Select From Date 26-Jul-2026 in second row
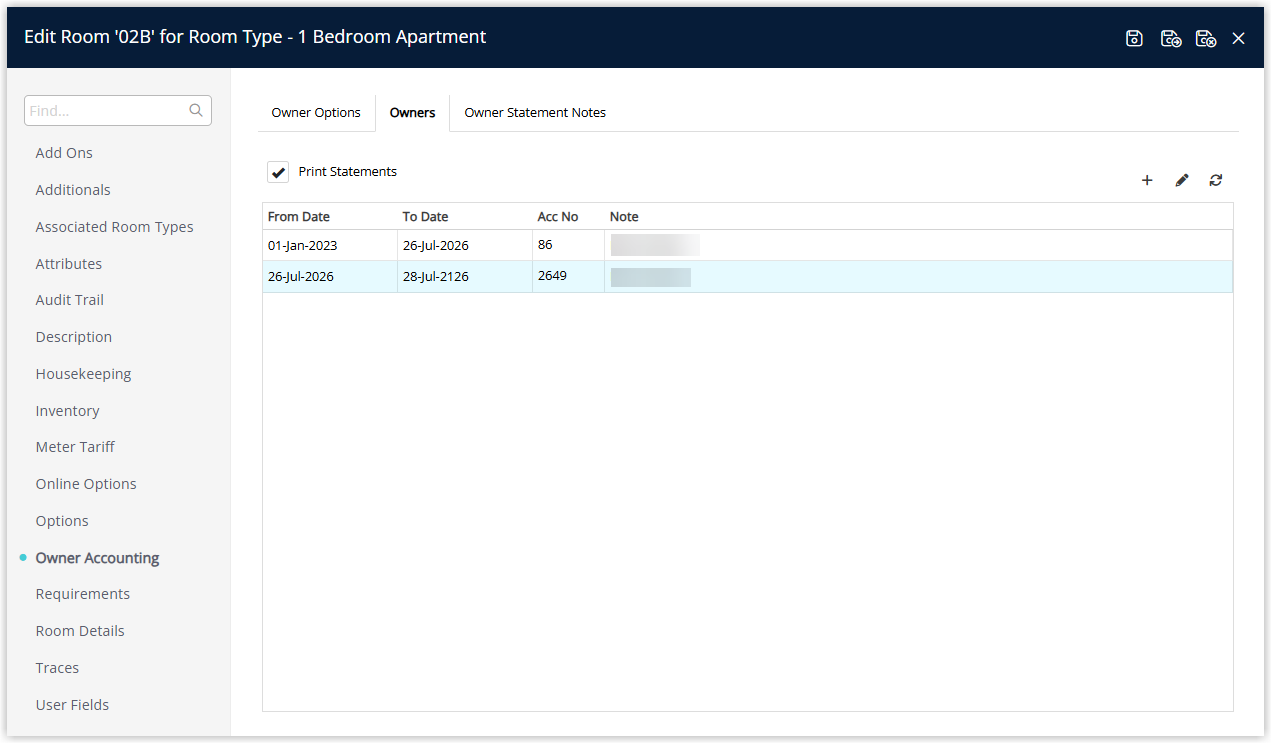 [x=330, y=276]
